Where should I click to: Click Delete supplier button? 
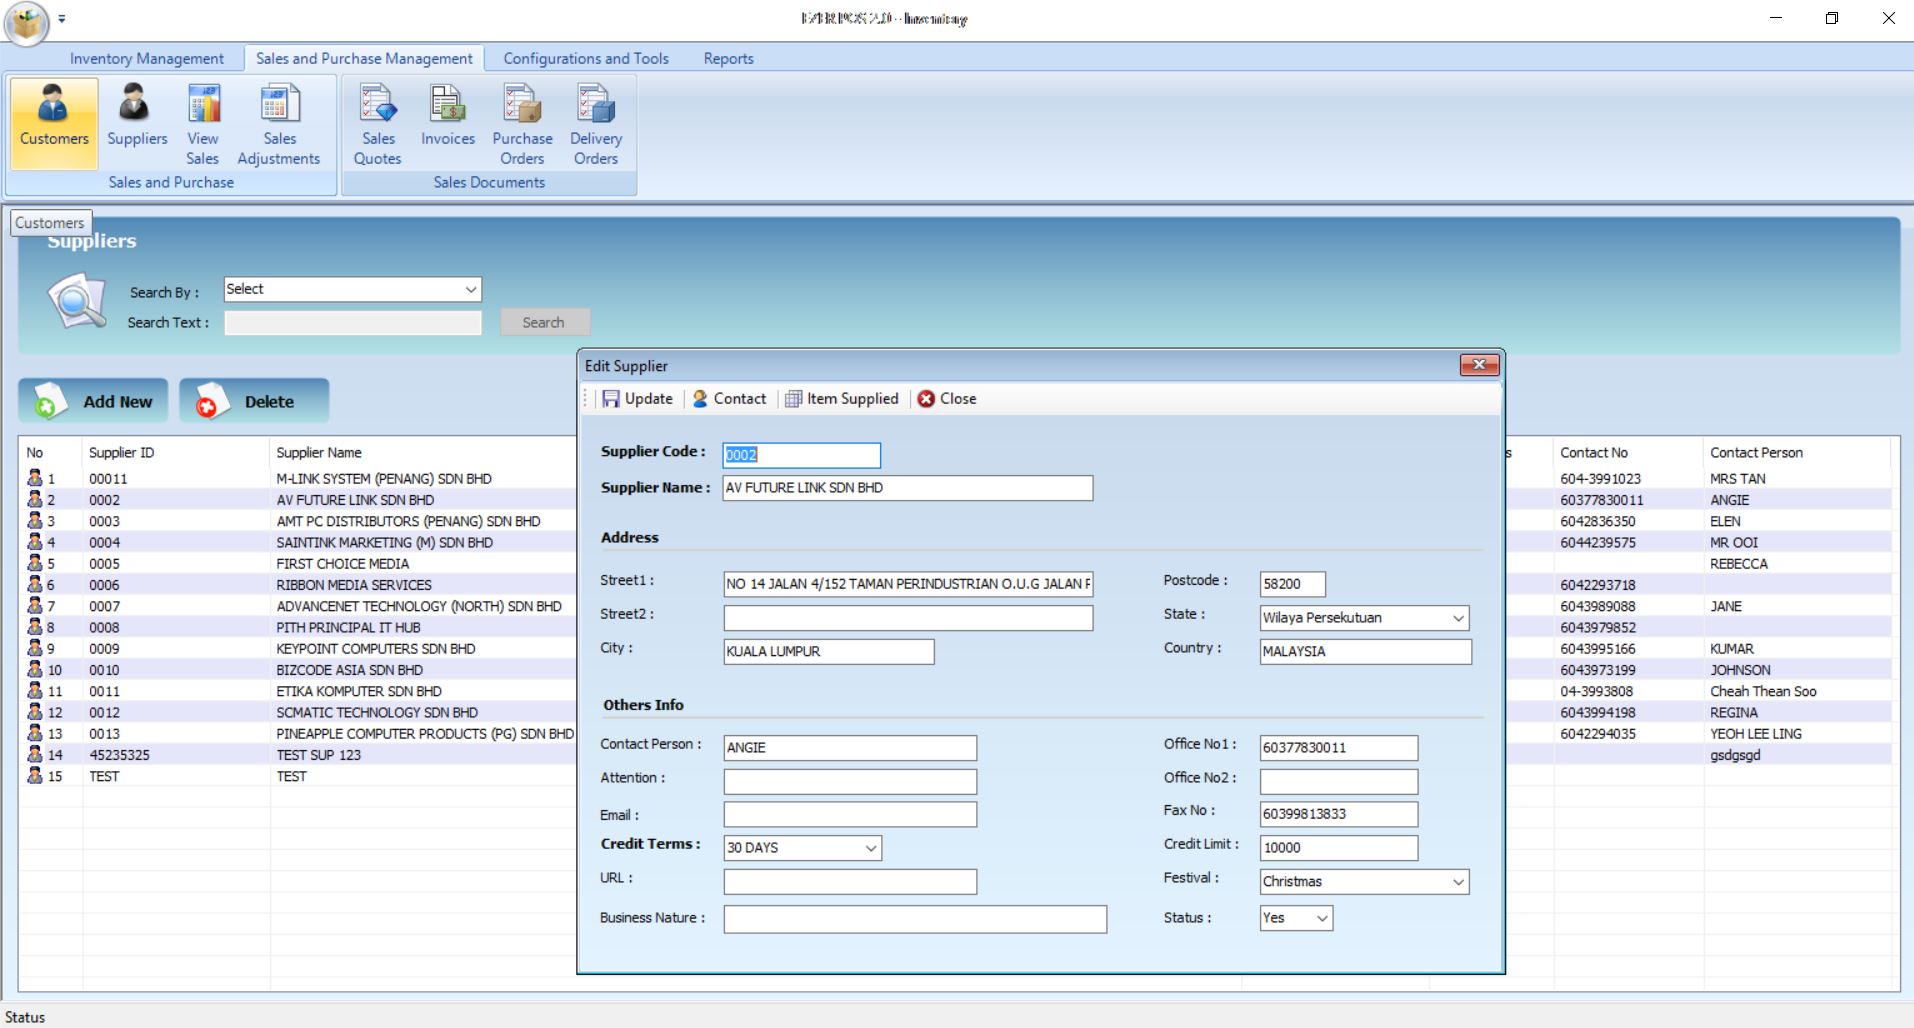[x=254, y=401]
